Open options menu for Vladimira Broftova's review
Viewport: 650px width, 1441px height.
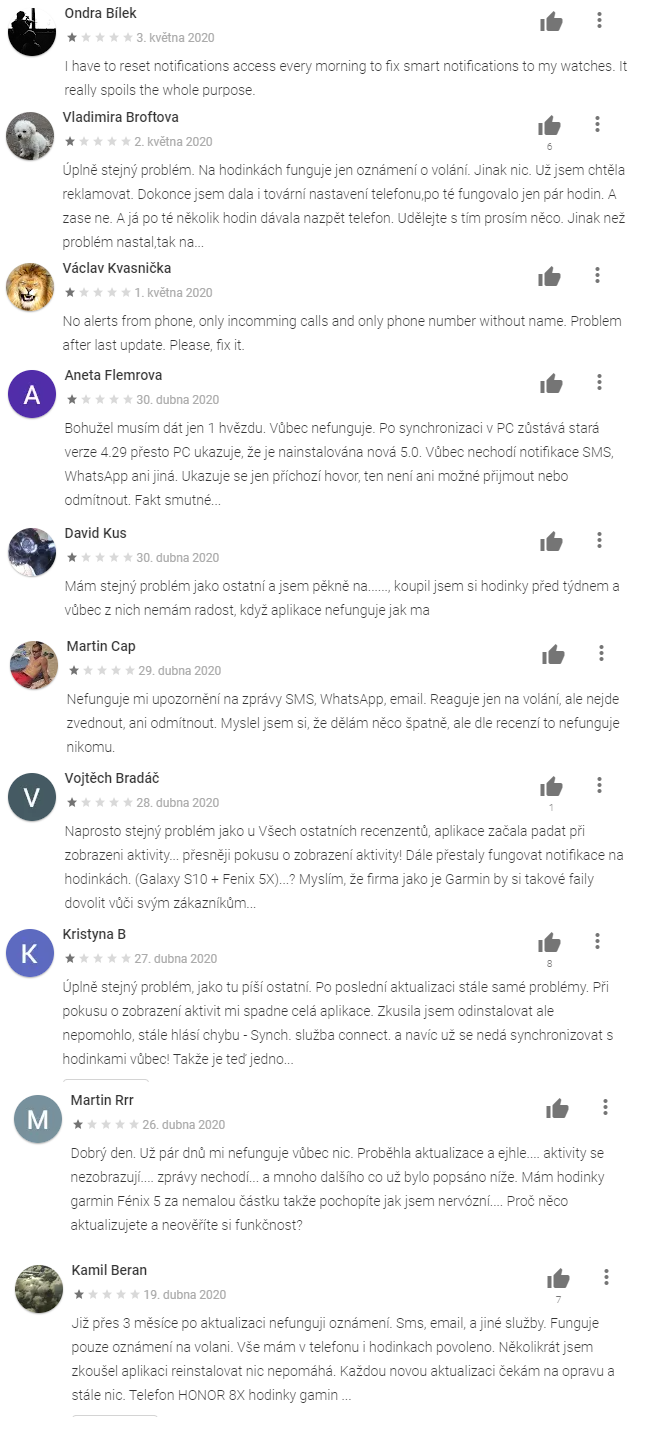597,124
